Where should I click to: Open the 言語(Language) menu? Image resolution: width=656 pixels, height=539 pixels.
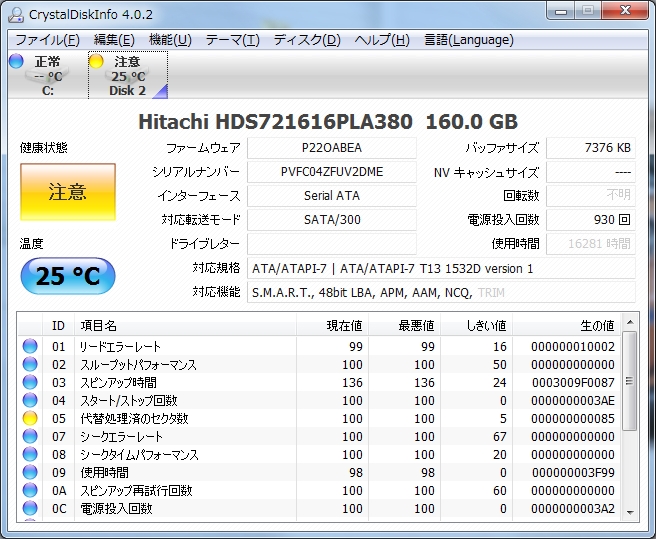point(469,40)
